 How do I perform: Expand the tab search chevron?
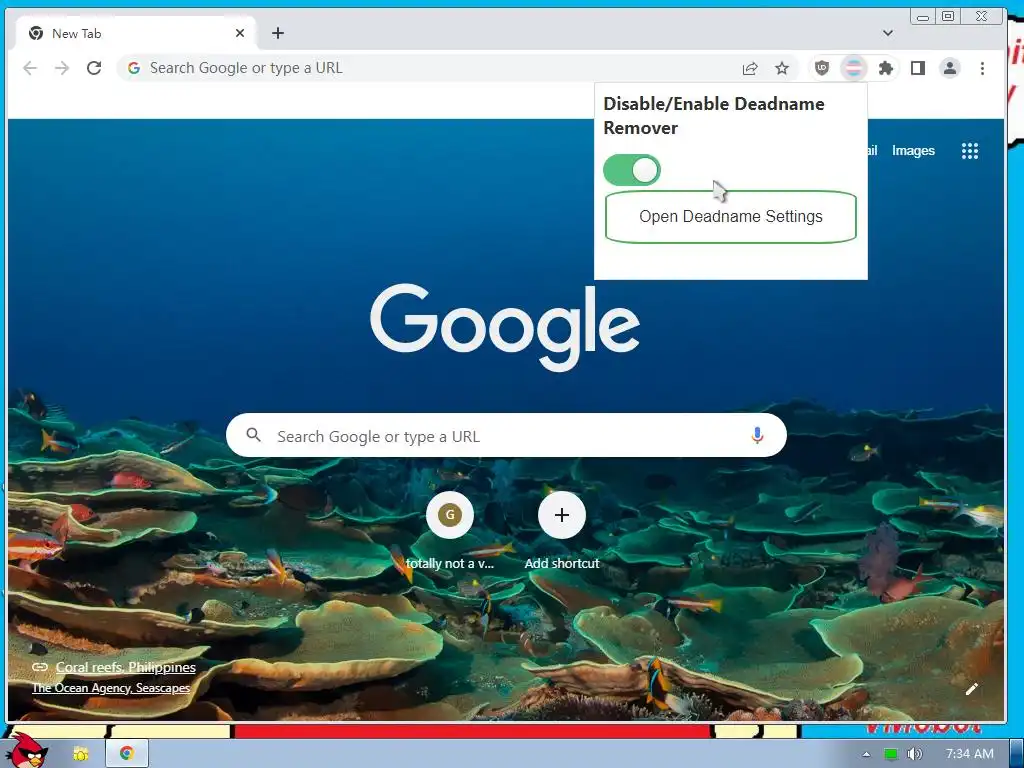coord(888,33)
